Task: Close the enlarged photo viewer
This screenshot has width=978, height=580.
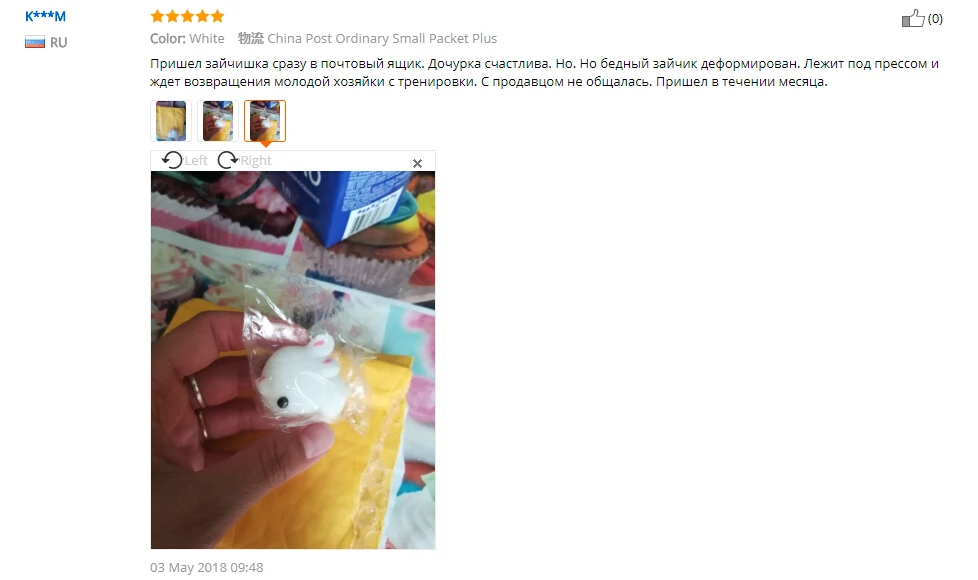Action: (417, 163)
